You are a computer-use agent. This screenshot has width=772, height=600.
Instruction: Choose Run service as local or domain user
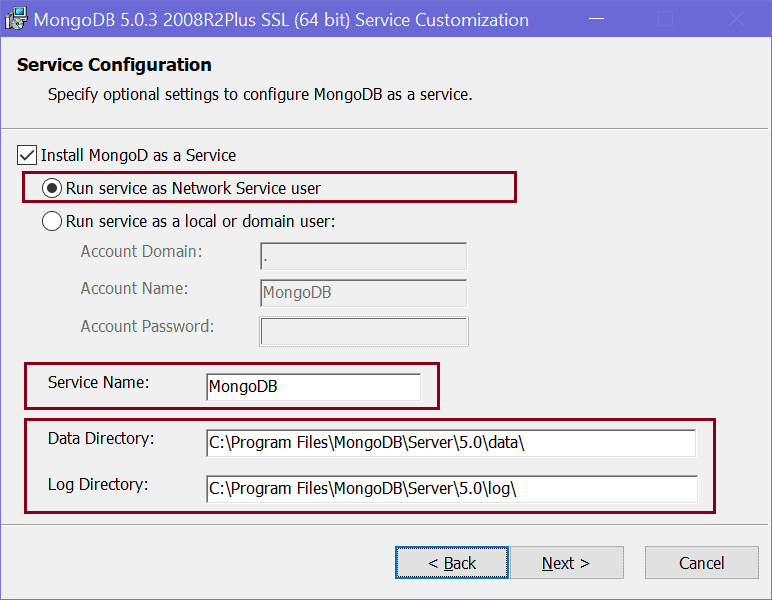pos(52,221)
